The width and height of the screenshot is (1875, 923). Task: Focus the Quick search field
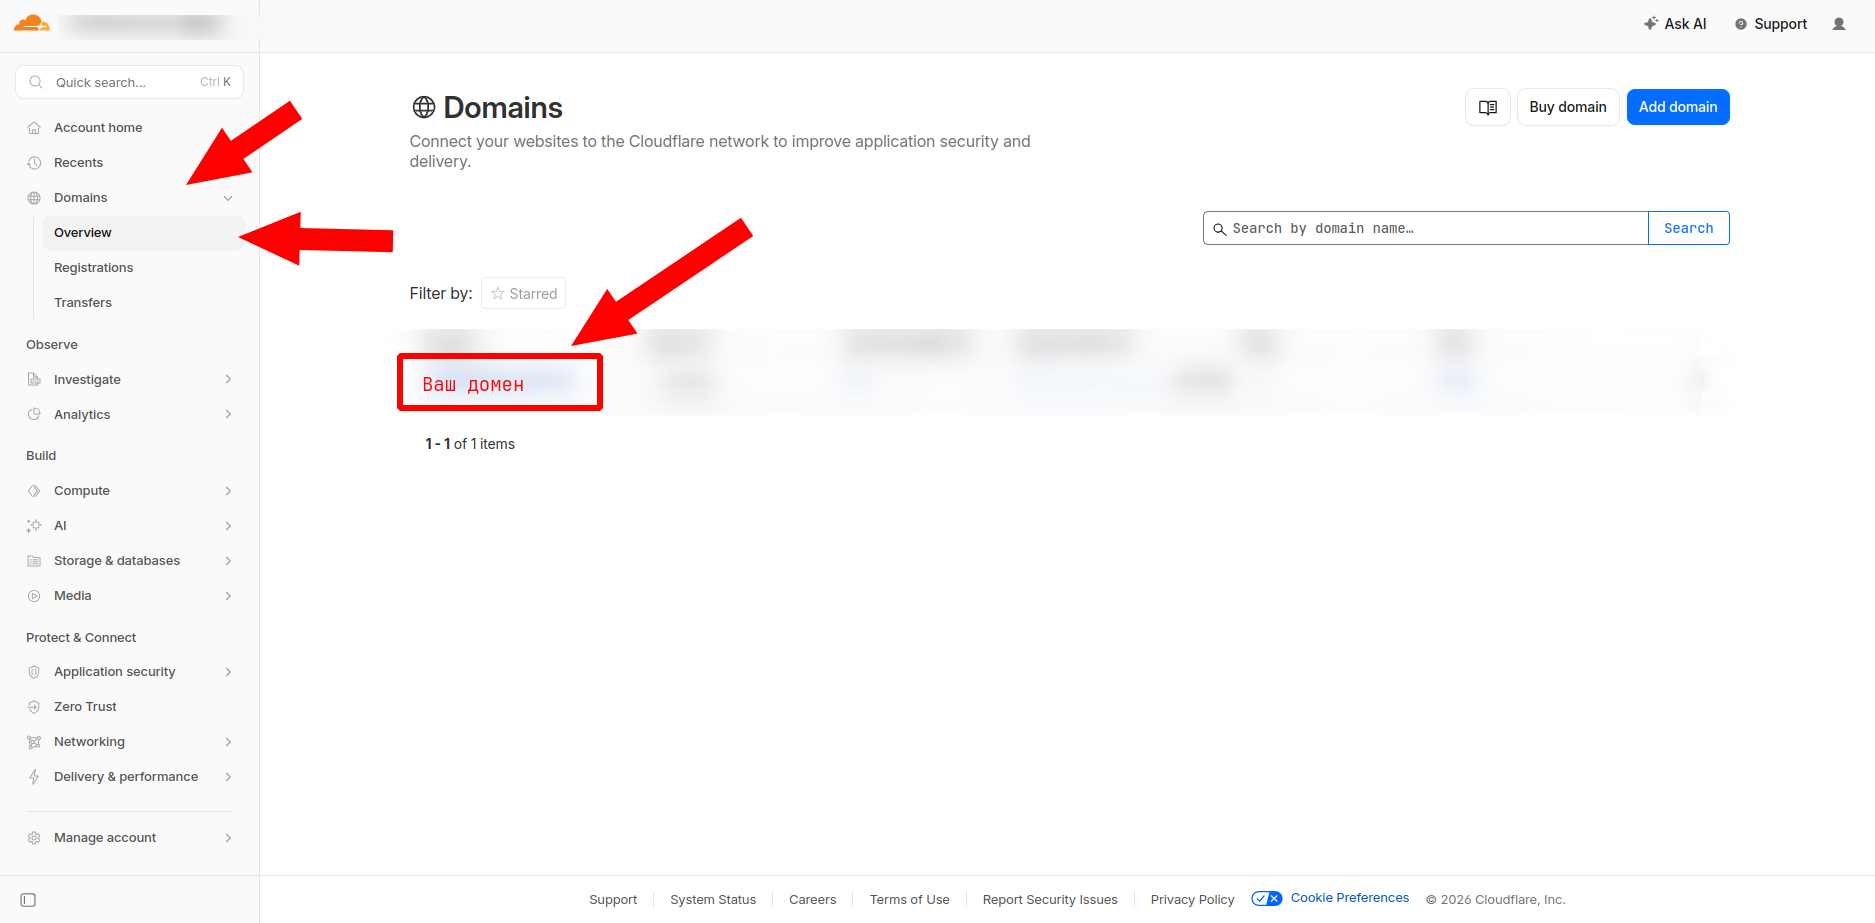130,82
